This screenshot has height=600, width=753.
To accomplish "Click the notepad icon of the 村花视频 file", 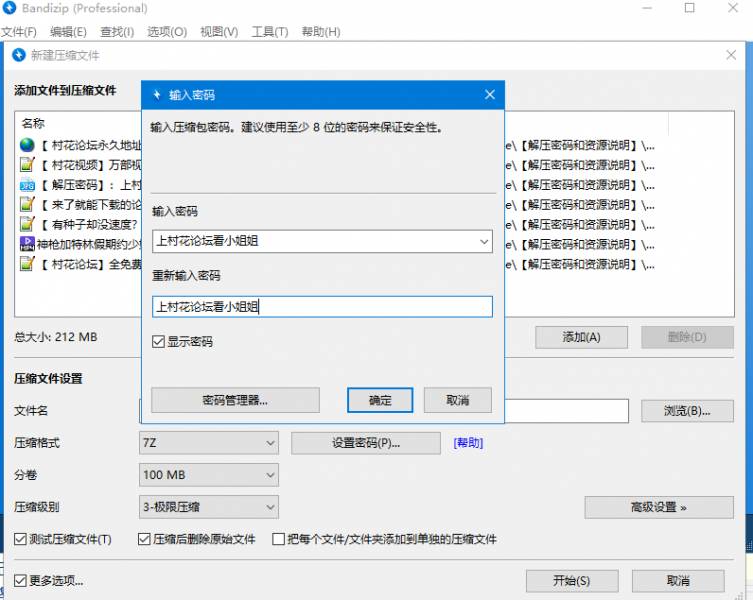I will click(x=27, y=165).
